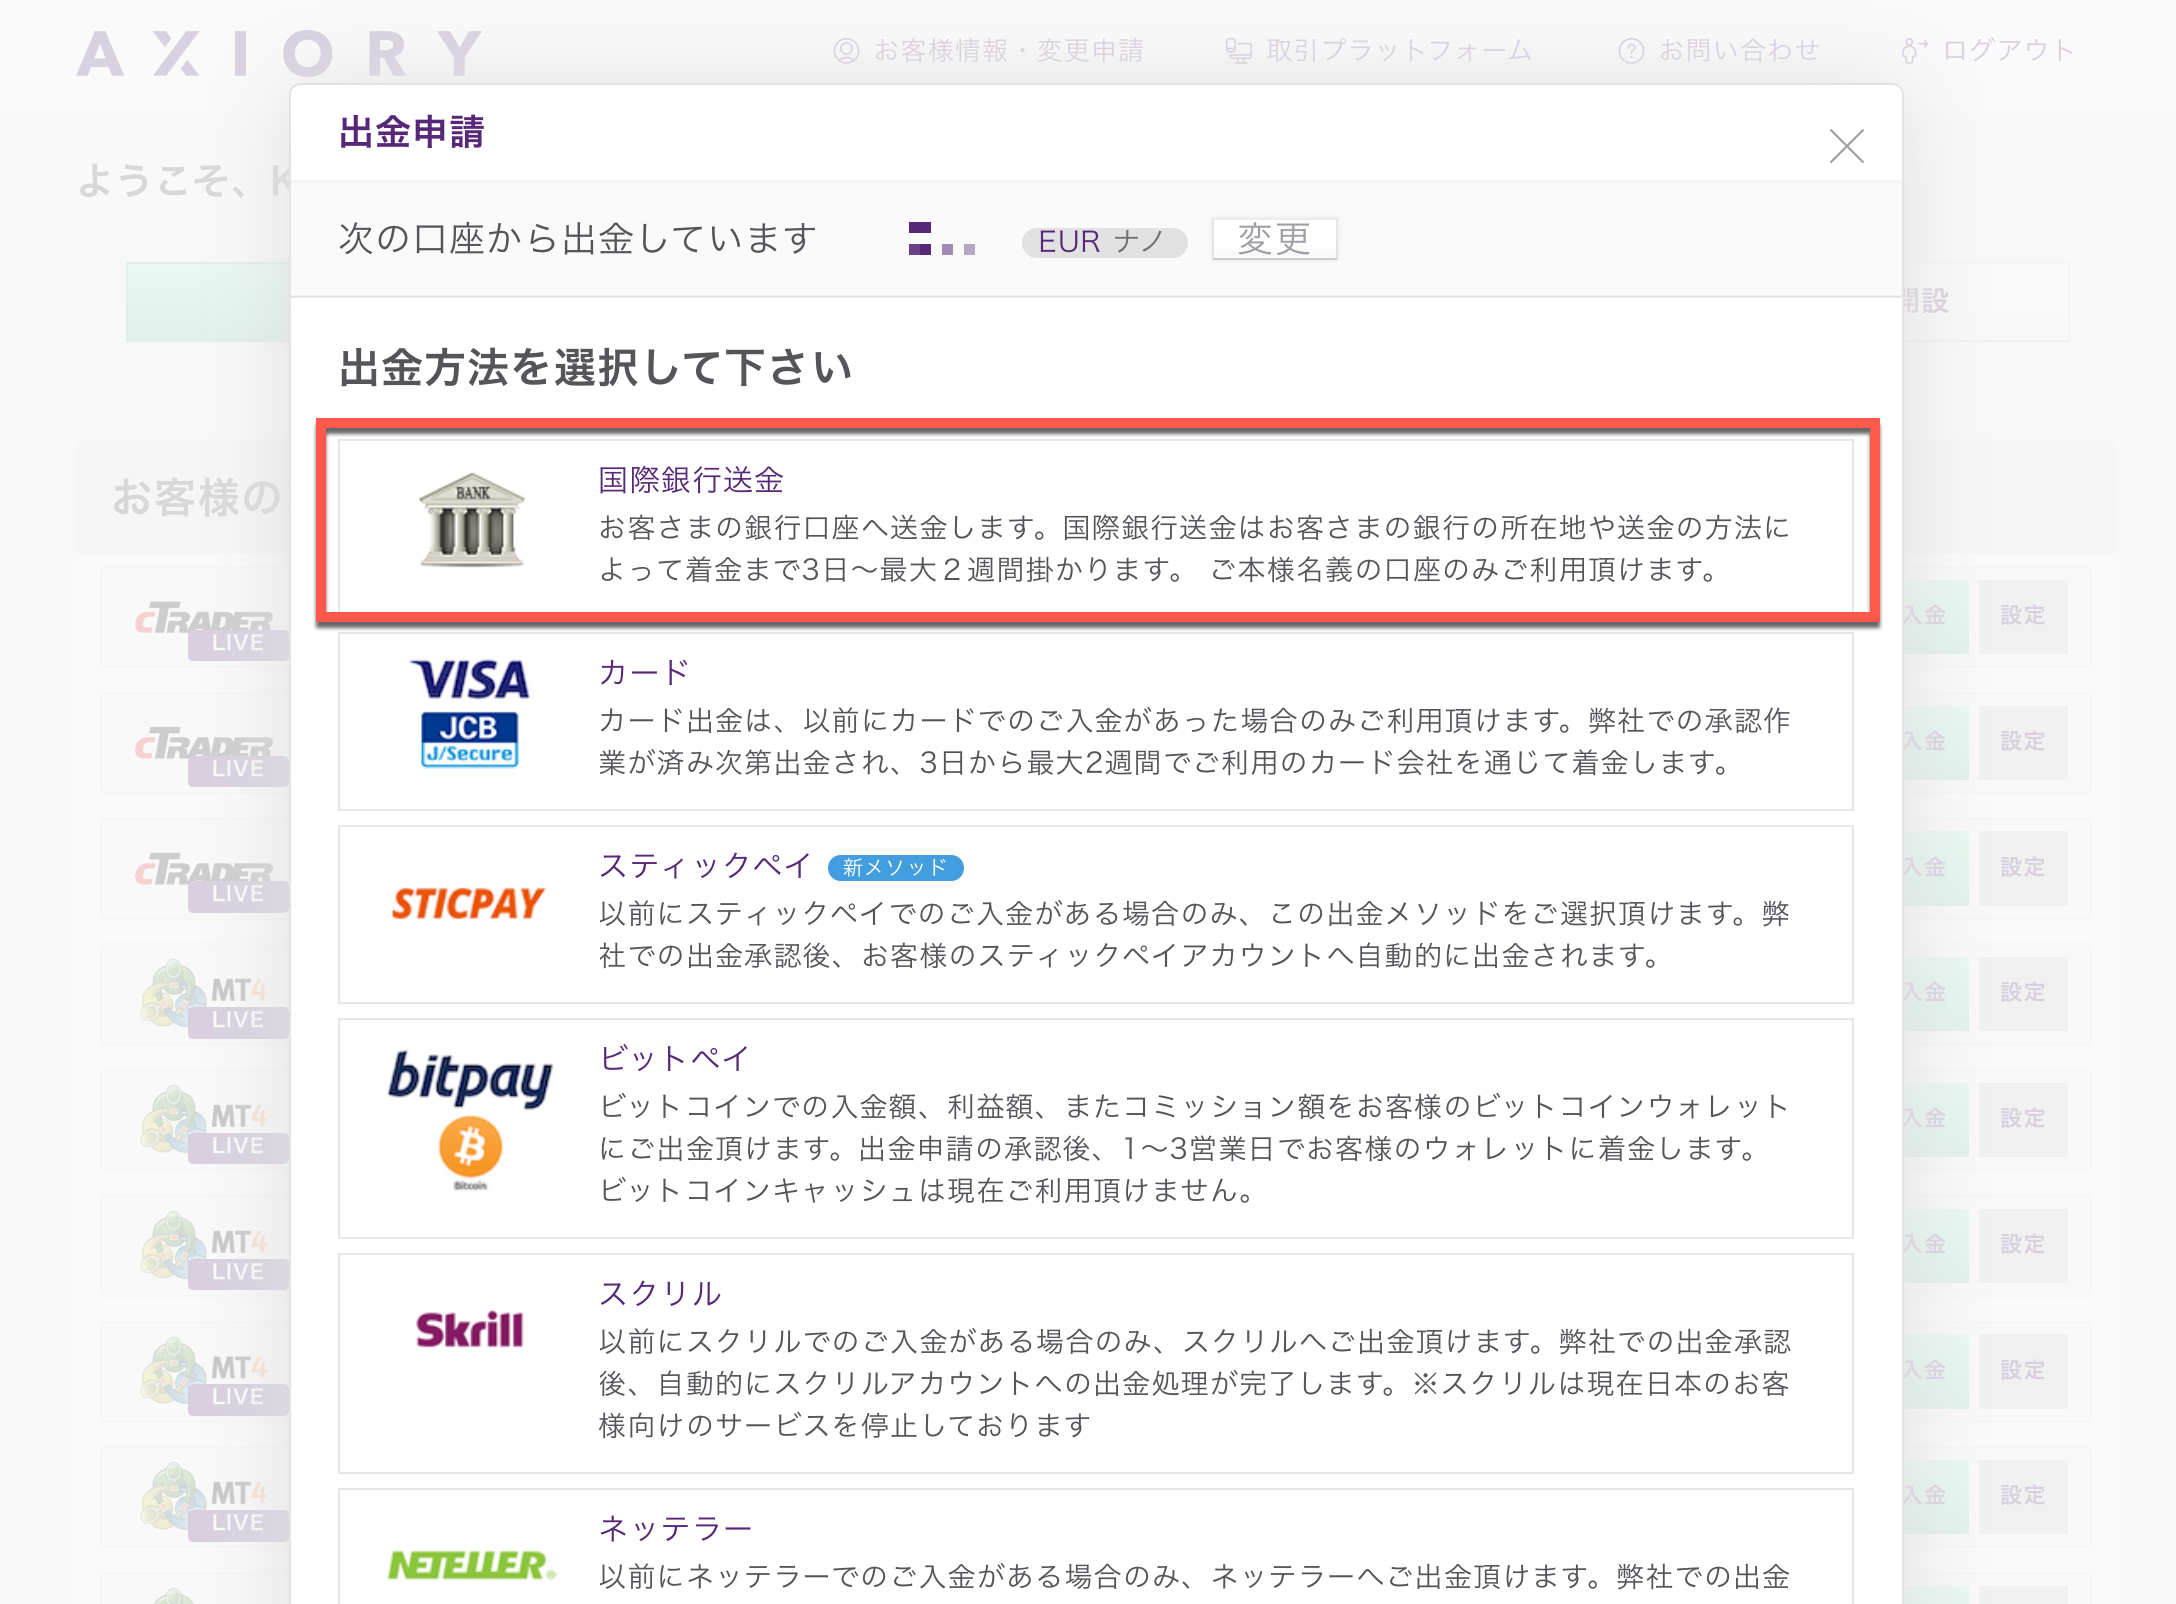Click the bank building icon
This screenshot has height=1604, width=2176.
pos(471,520)
